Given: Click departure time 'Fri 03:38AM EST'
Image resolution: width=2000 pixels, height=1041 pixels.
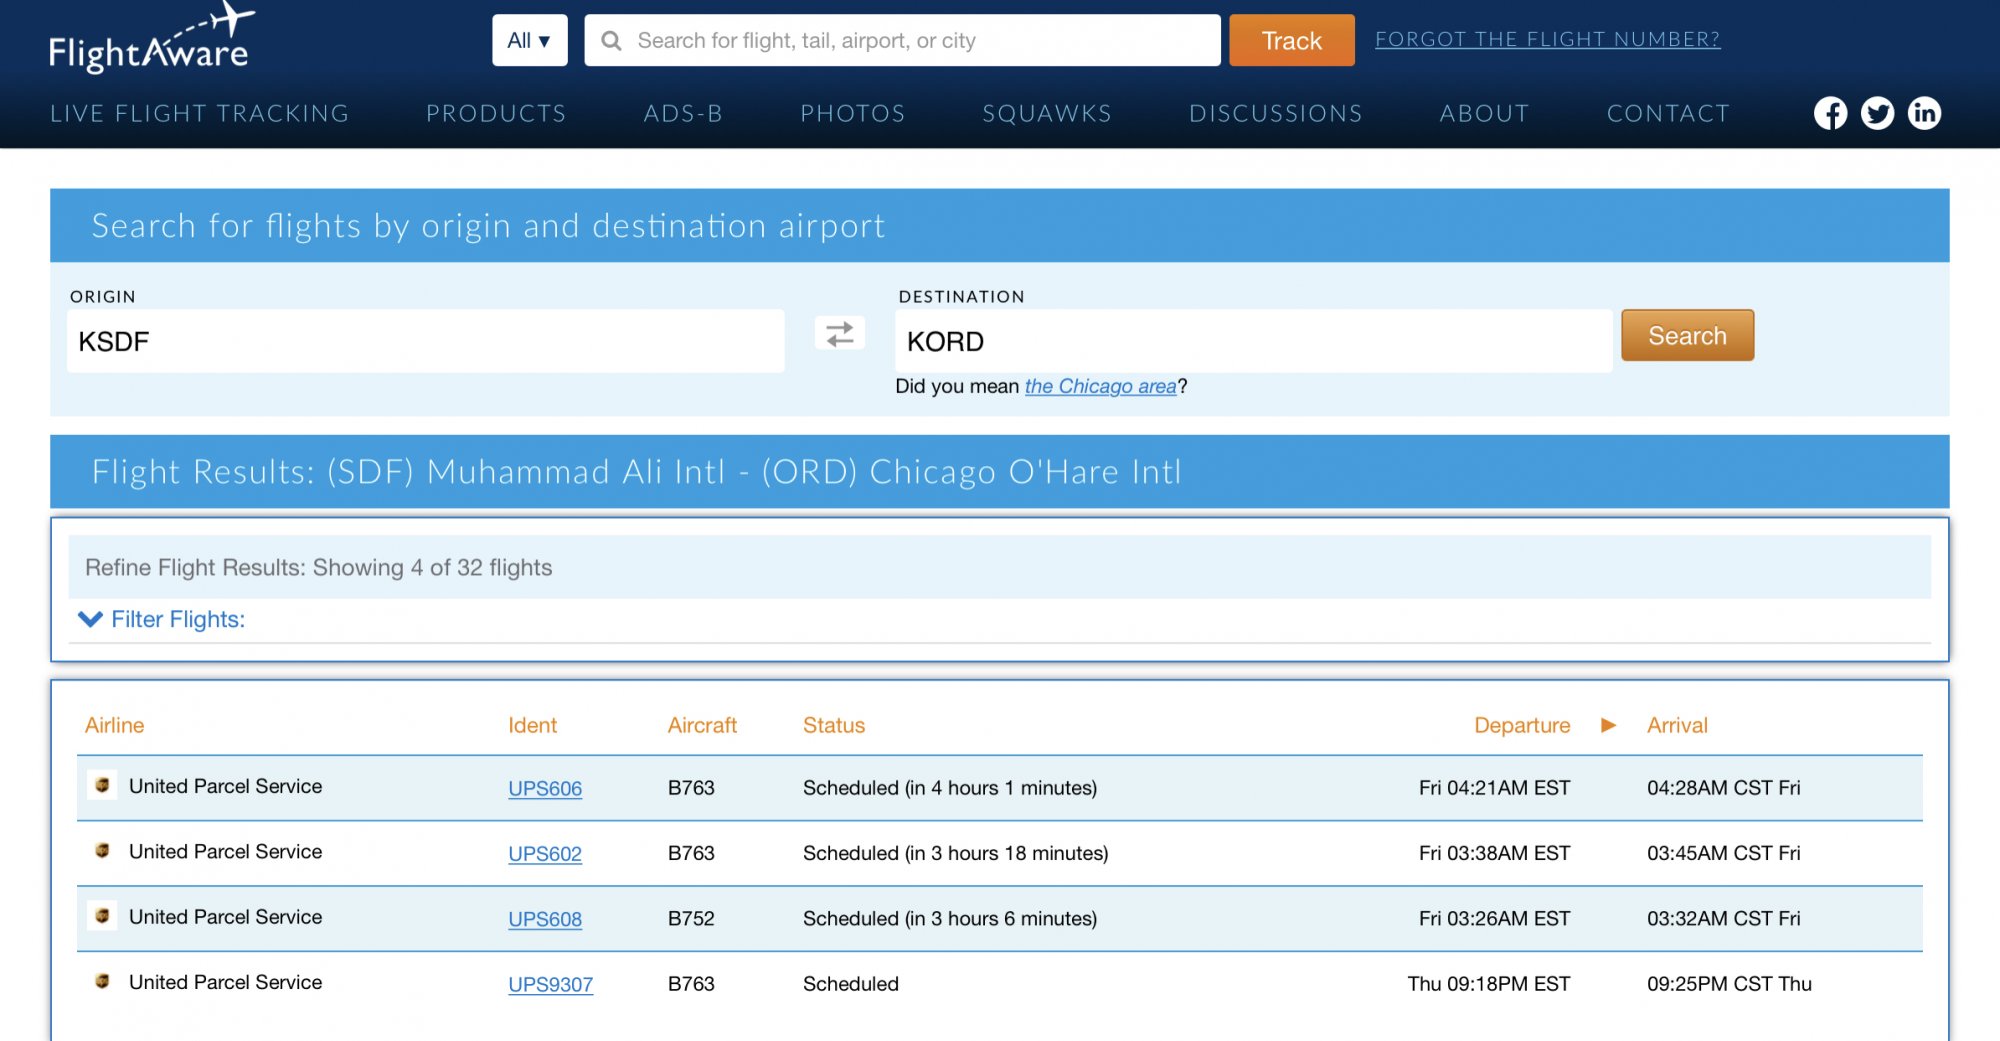Looking at the screenshot, I should pos(1494,853).
